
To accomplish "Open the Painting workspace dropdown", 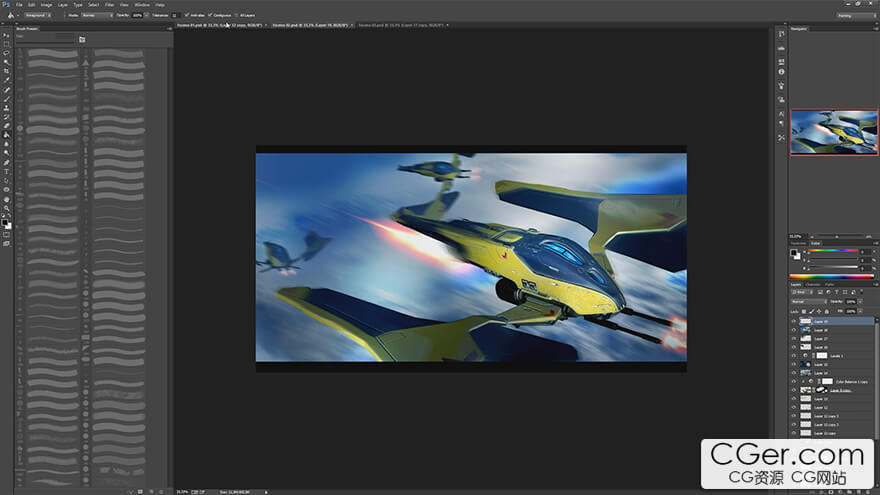I will pyautogui.click(x=855, y=15).
